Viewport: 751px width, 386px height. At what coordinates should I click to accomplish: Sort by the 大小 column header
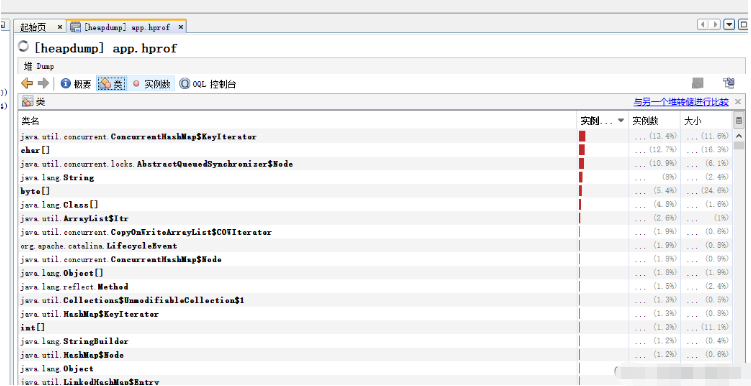click(706, 121)
